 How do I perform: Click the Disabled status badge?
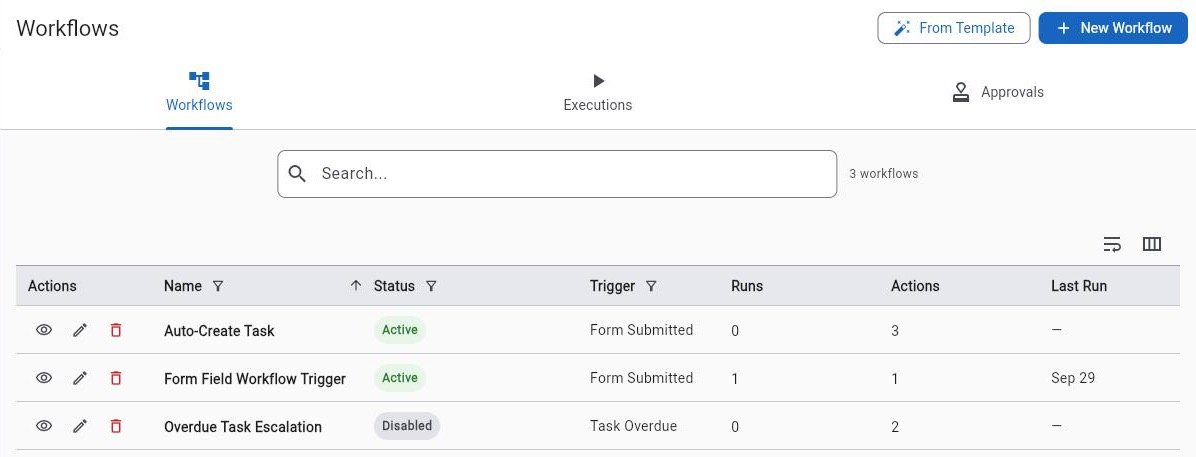[407, 426]
